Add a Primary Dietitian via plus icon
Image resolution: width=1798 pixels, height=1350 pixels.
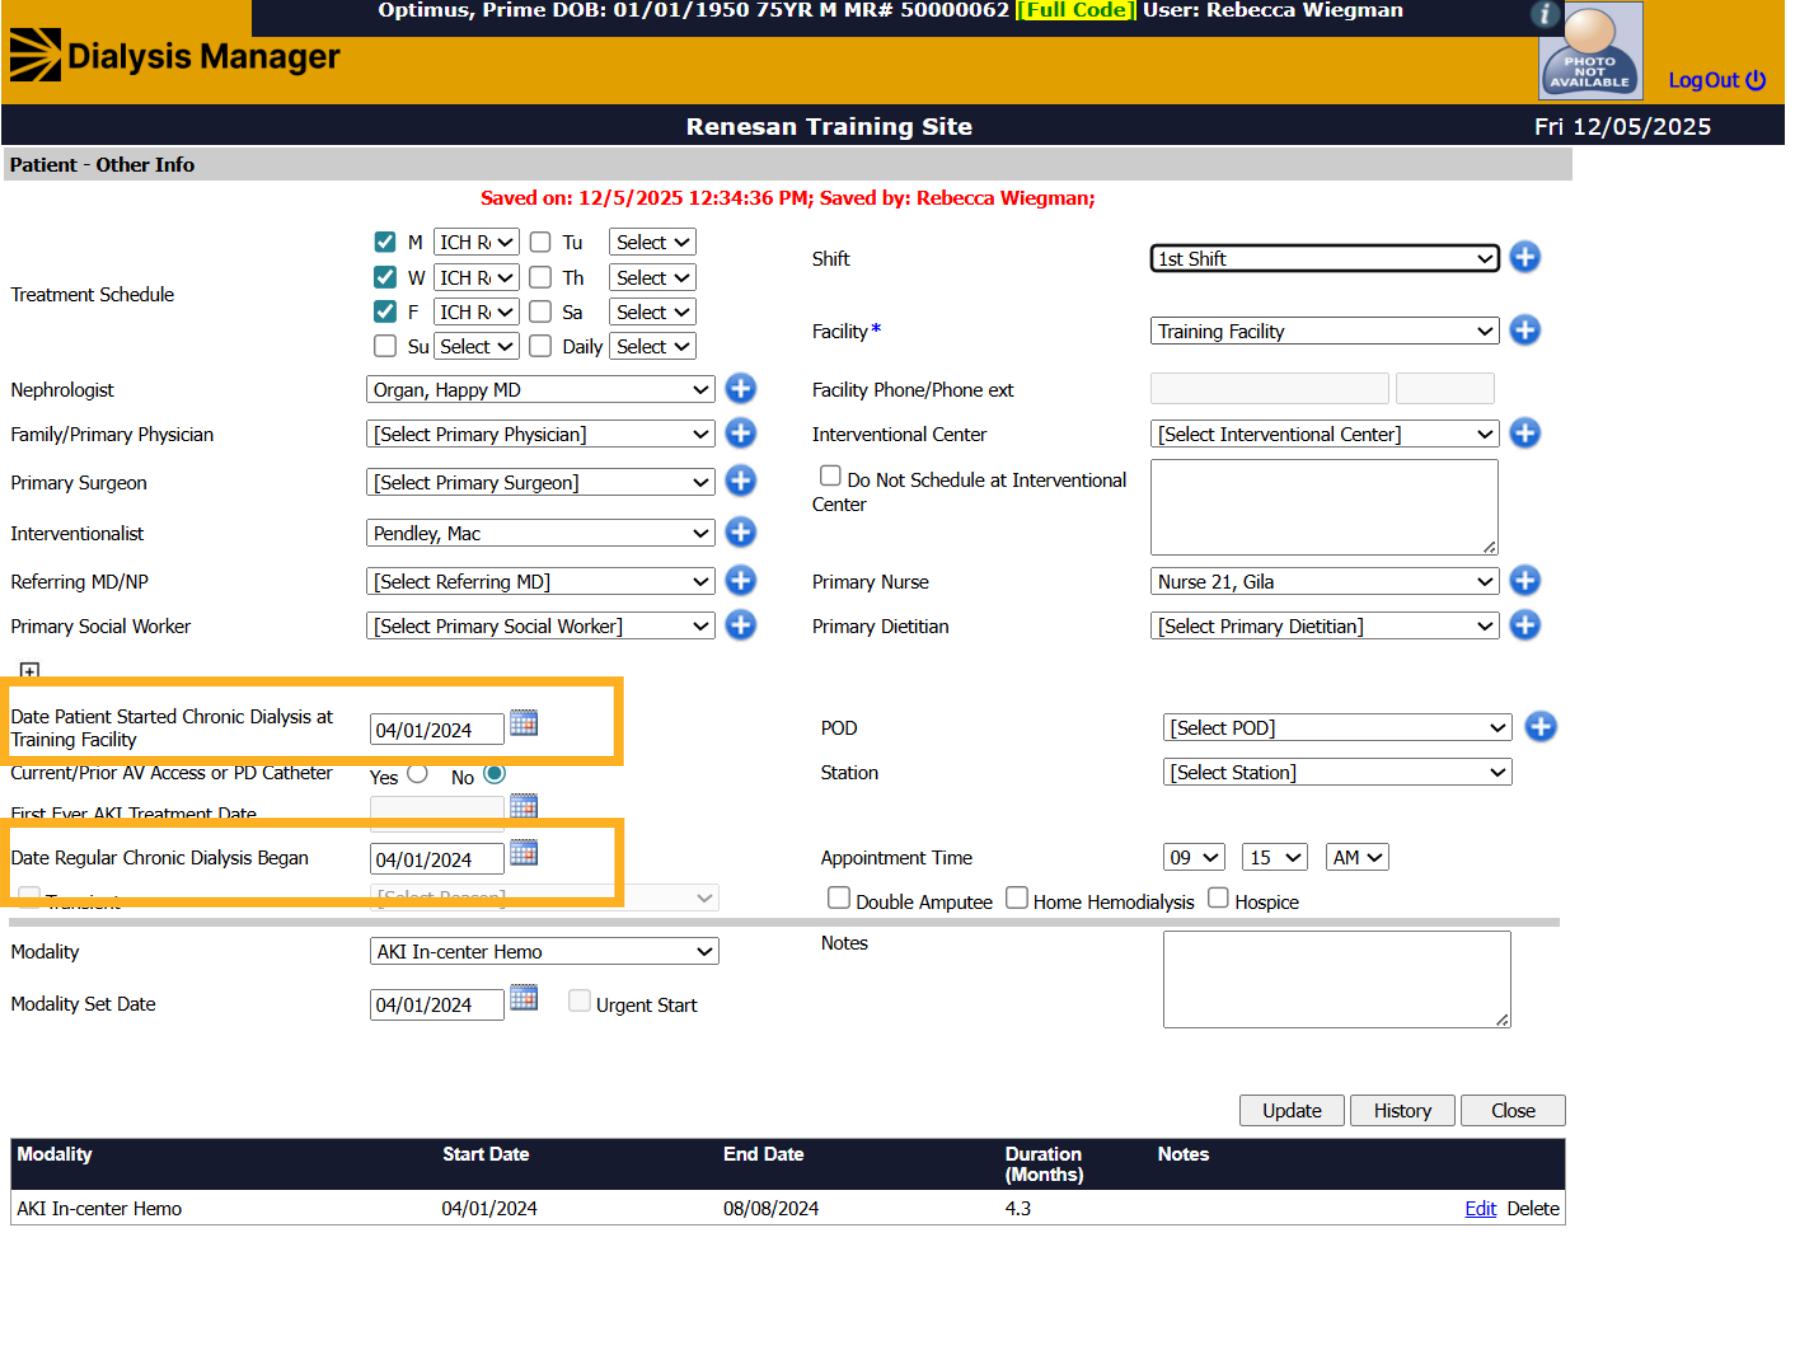pyautogui.click(x=1524, y=626)
